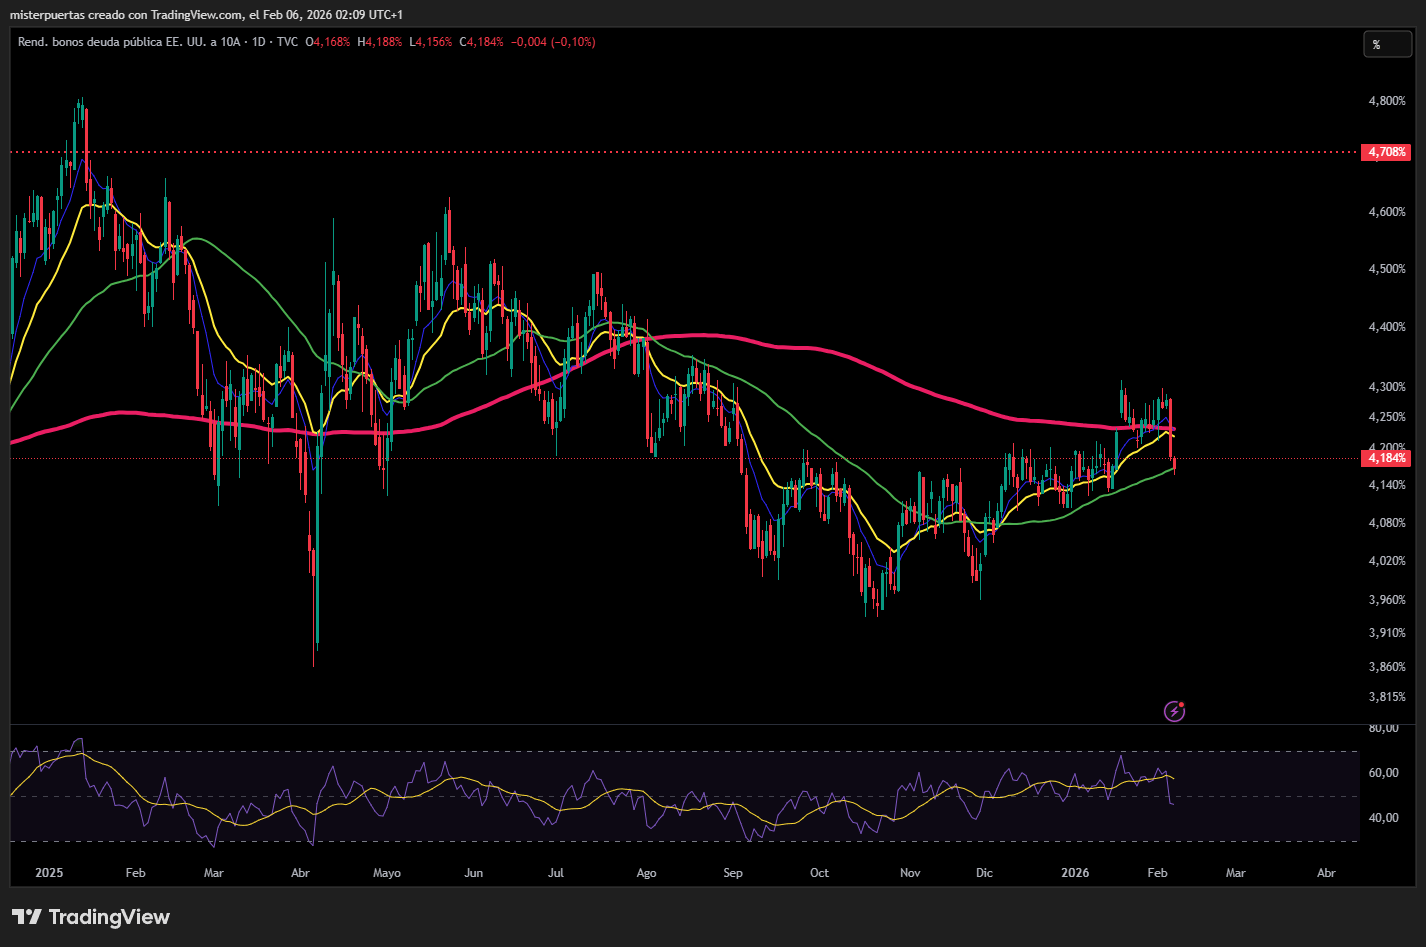
Task: Click the TVC source label in legend
Action: 287,42
